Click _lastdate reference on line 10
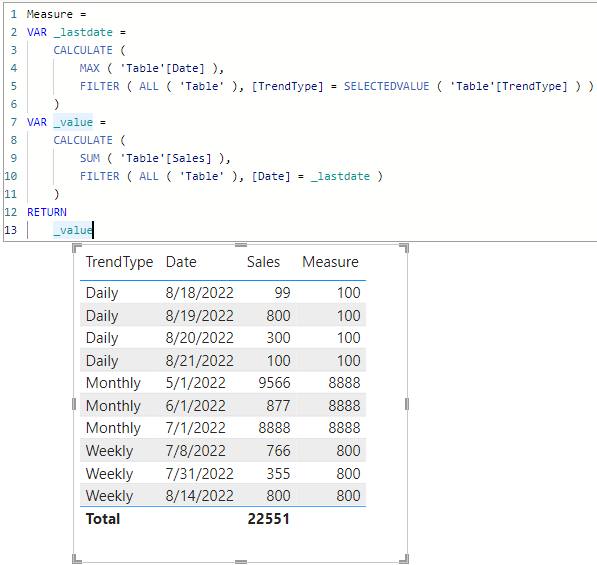Viewport: 597px width, 565px height. point(340,176)
